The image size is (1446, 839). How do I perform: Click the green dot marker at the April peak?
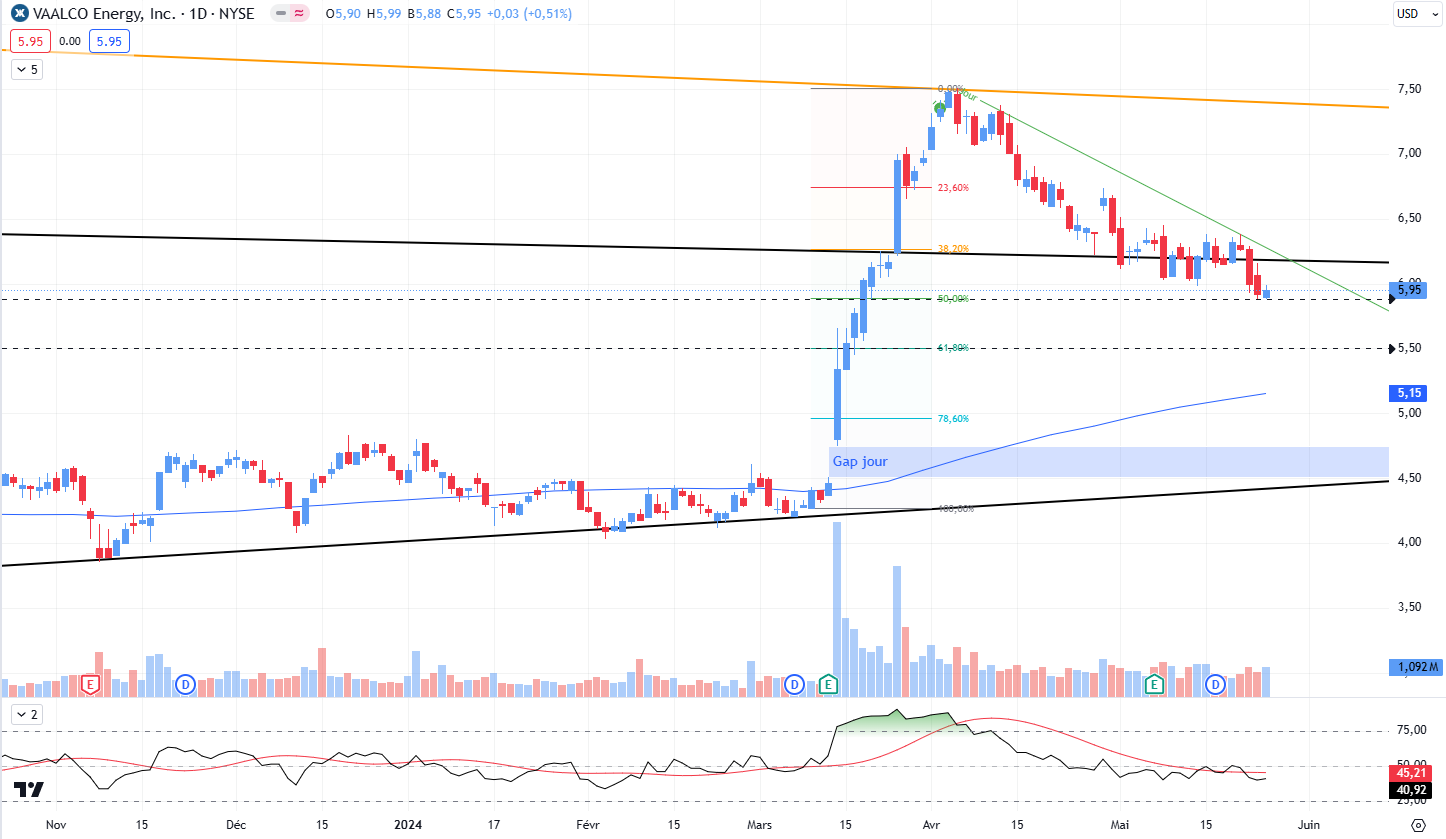(940, 107)
